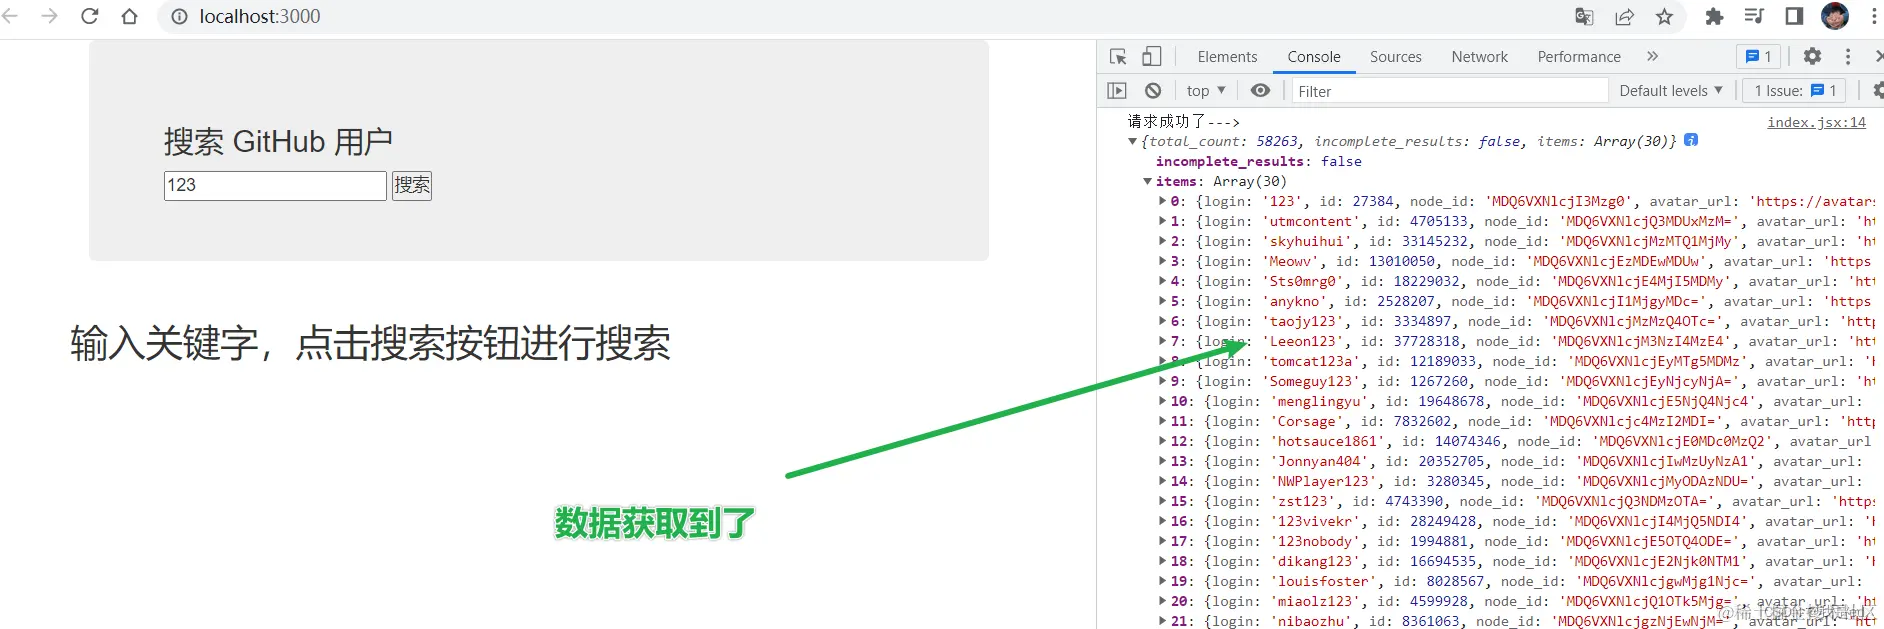Select the Console tab
The image size is (1884, 629).
point(1314,57)
